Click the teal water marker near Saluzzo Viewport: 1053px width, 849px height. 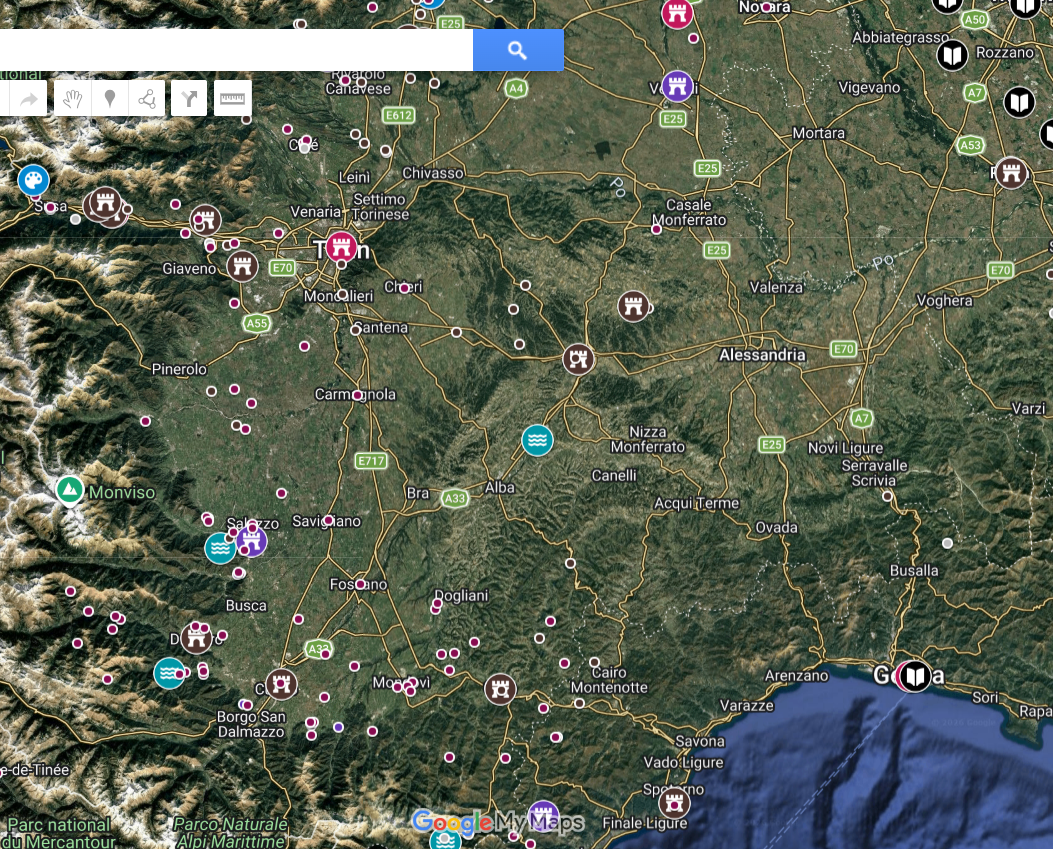[x=220, y=549]
